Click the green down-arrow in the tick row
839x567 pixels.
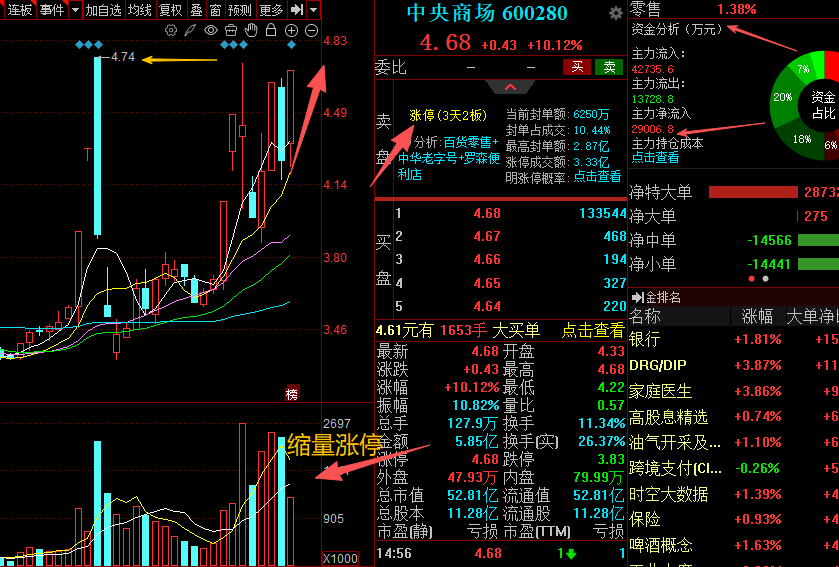click(x=571, y=554)
